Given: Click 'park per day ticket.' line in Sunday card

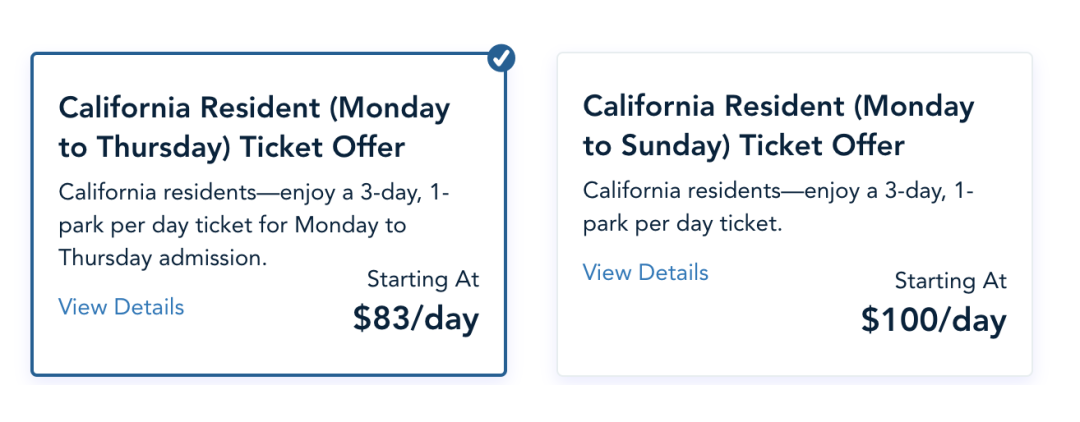Looking at the screenshot, I should [x=683, y=224].
